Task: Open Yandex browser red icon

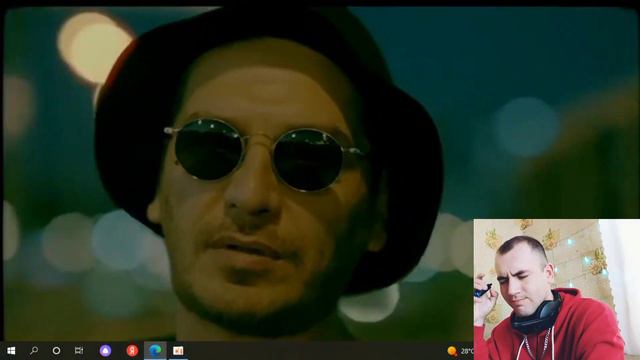Action: (x=132, y=351)
